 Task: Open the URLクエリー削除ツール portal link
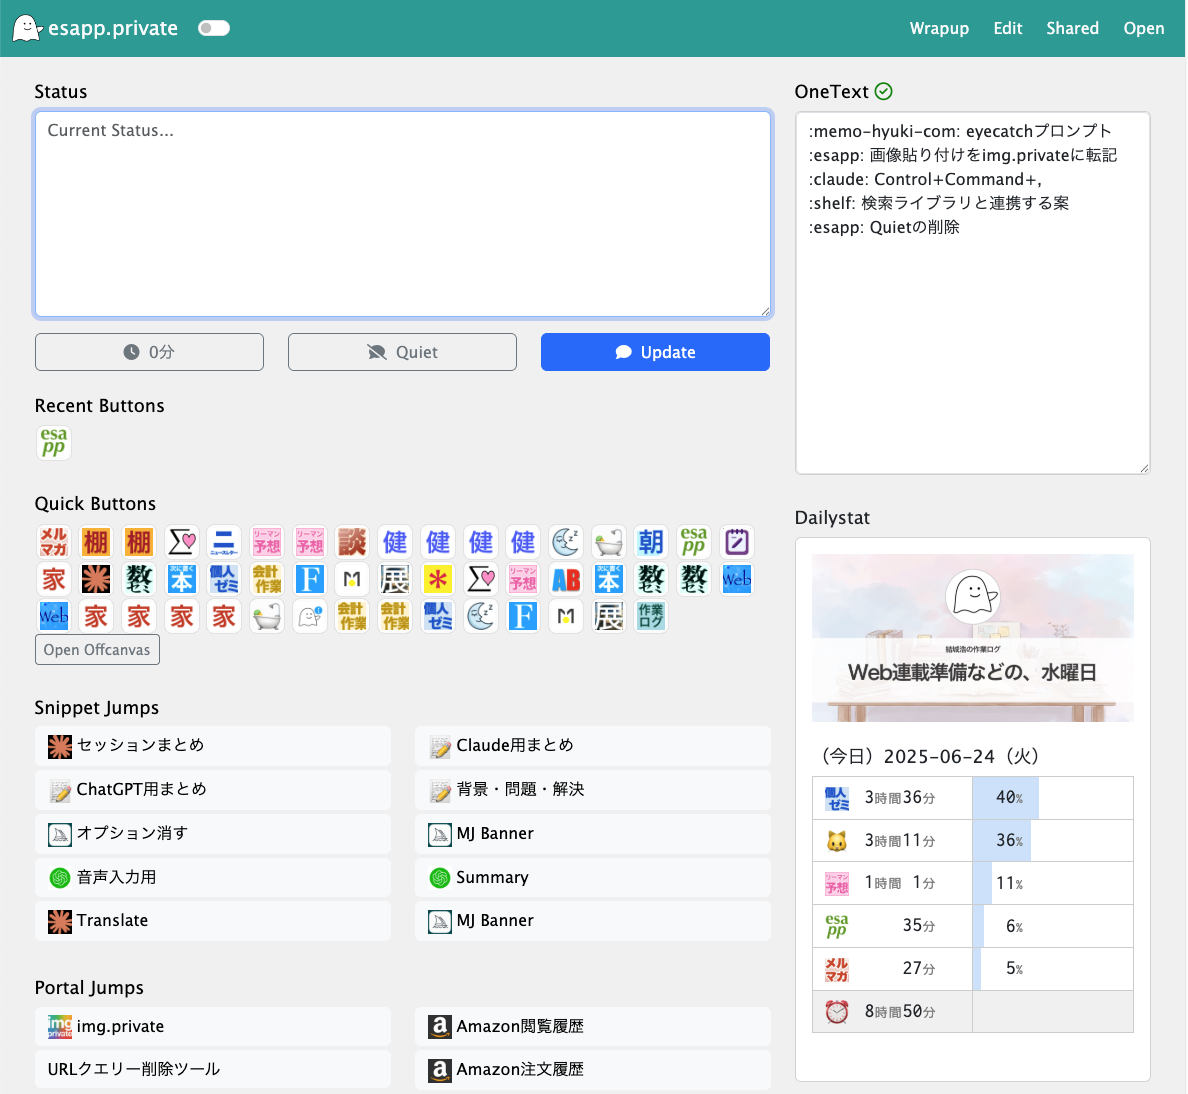[213, 1069]
